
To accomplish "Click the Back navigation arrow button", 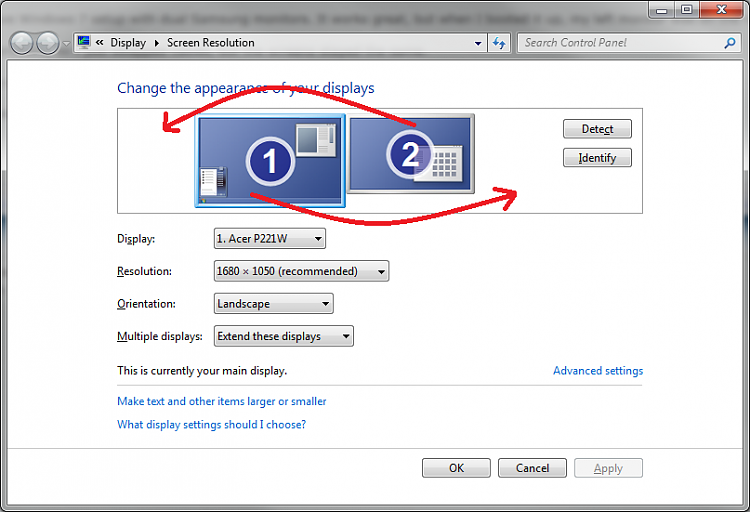I will (22, 44).
